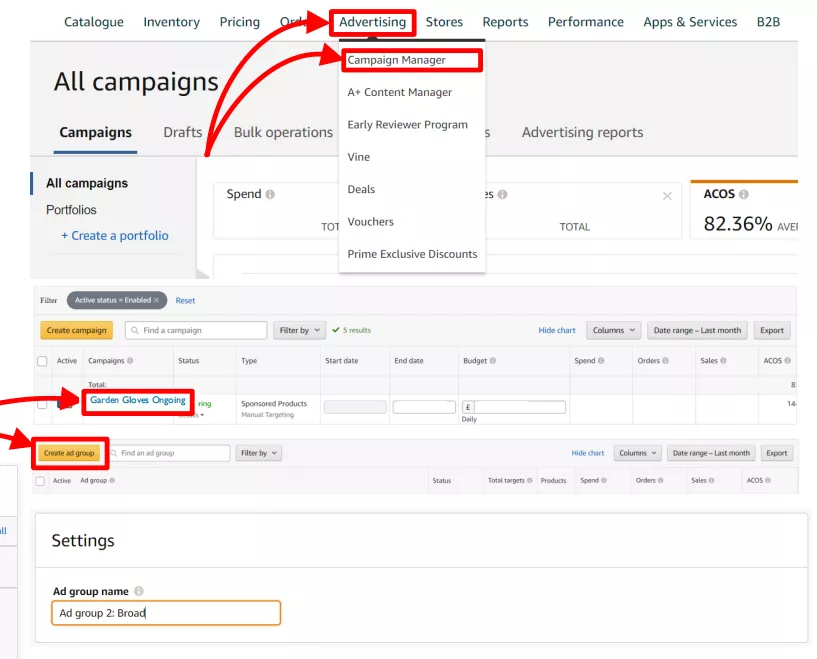Viewport: 817px width, 659px height.
Task: Click info icon beside campaign Sales column
Action: pos(723,360)
